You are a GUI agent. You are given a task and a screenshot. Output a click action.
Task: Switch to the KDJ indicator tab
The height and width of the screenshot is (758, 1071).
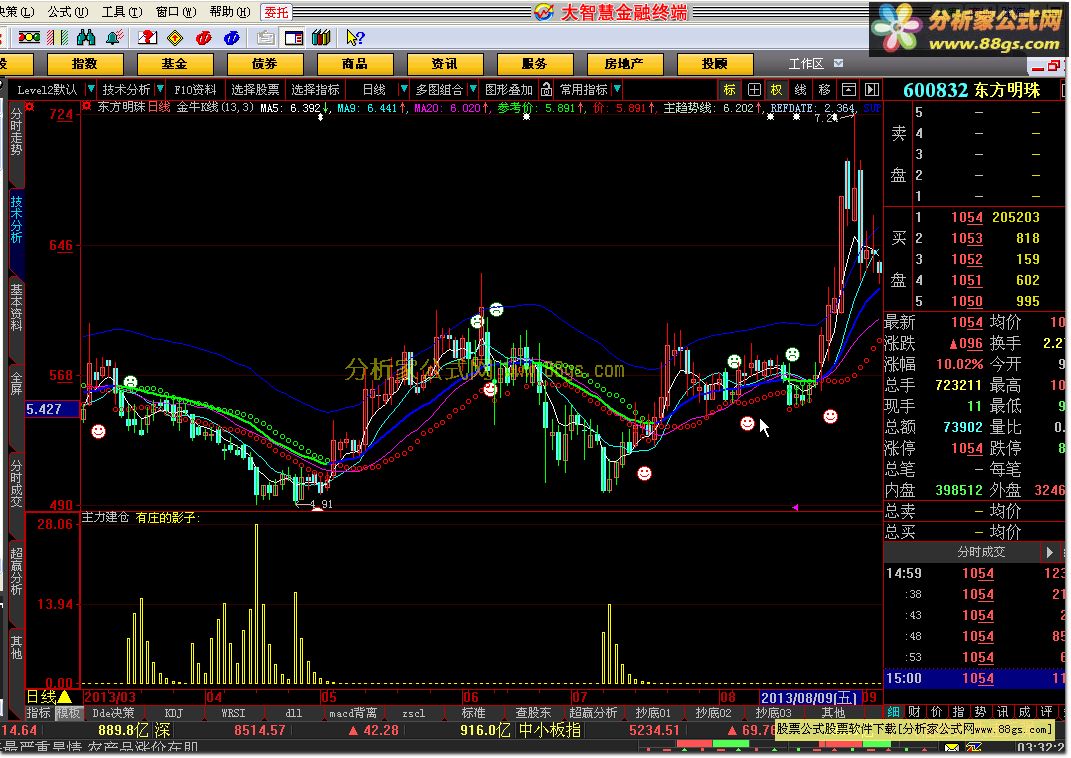[x=173, y=713]
